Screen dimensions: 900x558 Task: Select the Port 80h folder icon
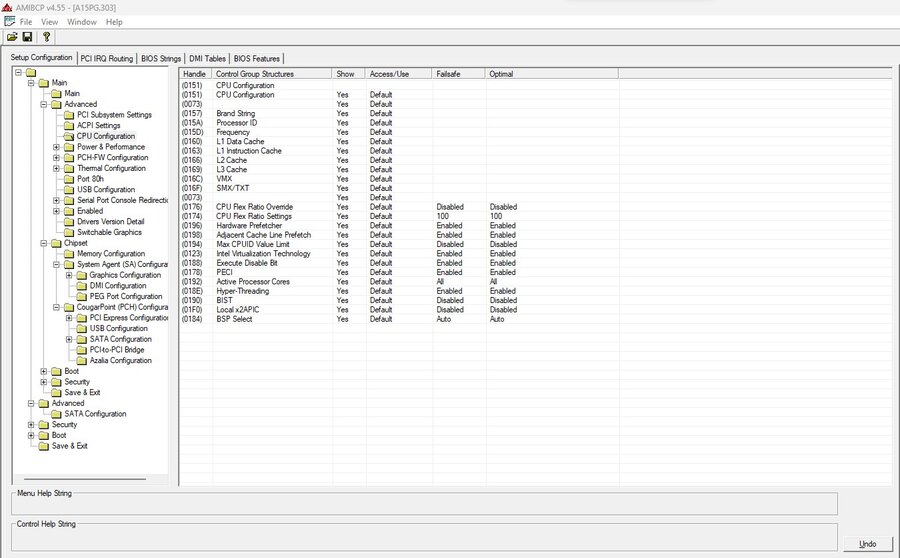click(x=69, y=179)
